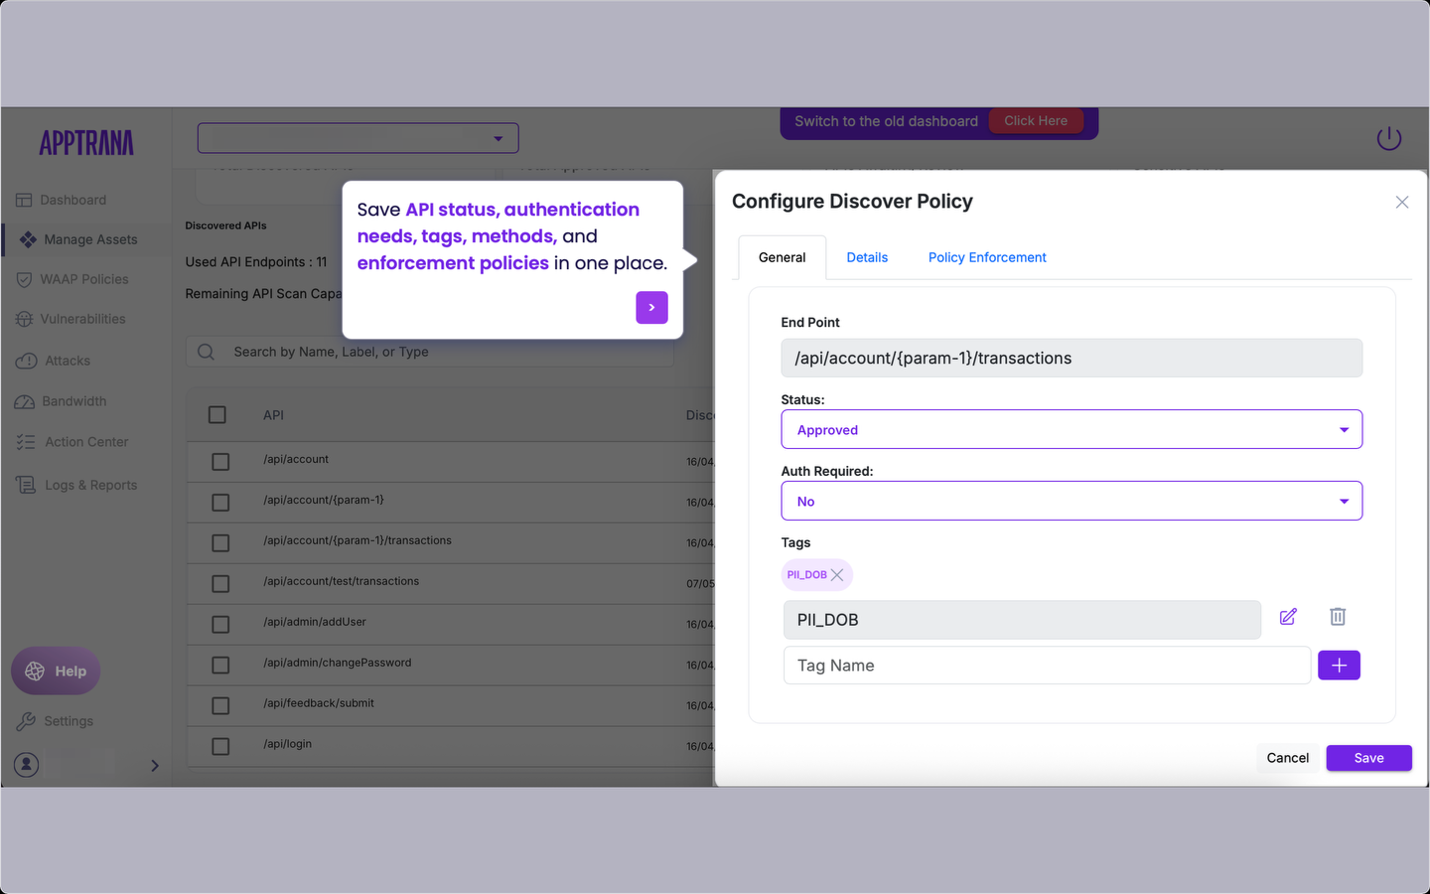The height and width of the screenshot is (894, 1430).
Task: Edit the PII_DOB tag pencil icon
Action: coord(1288,617)
